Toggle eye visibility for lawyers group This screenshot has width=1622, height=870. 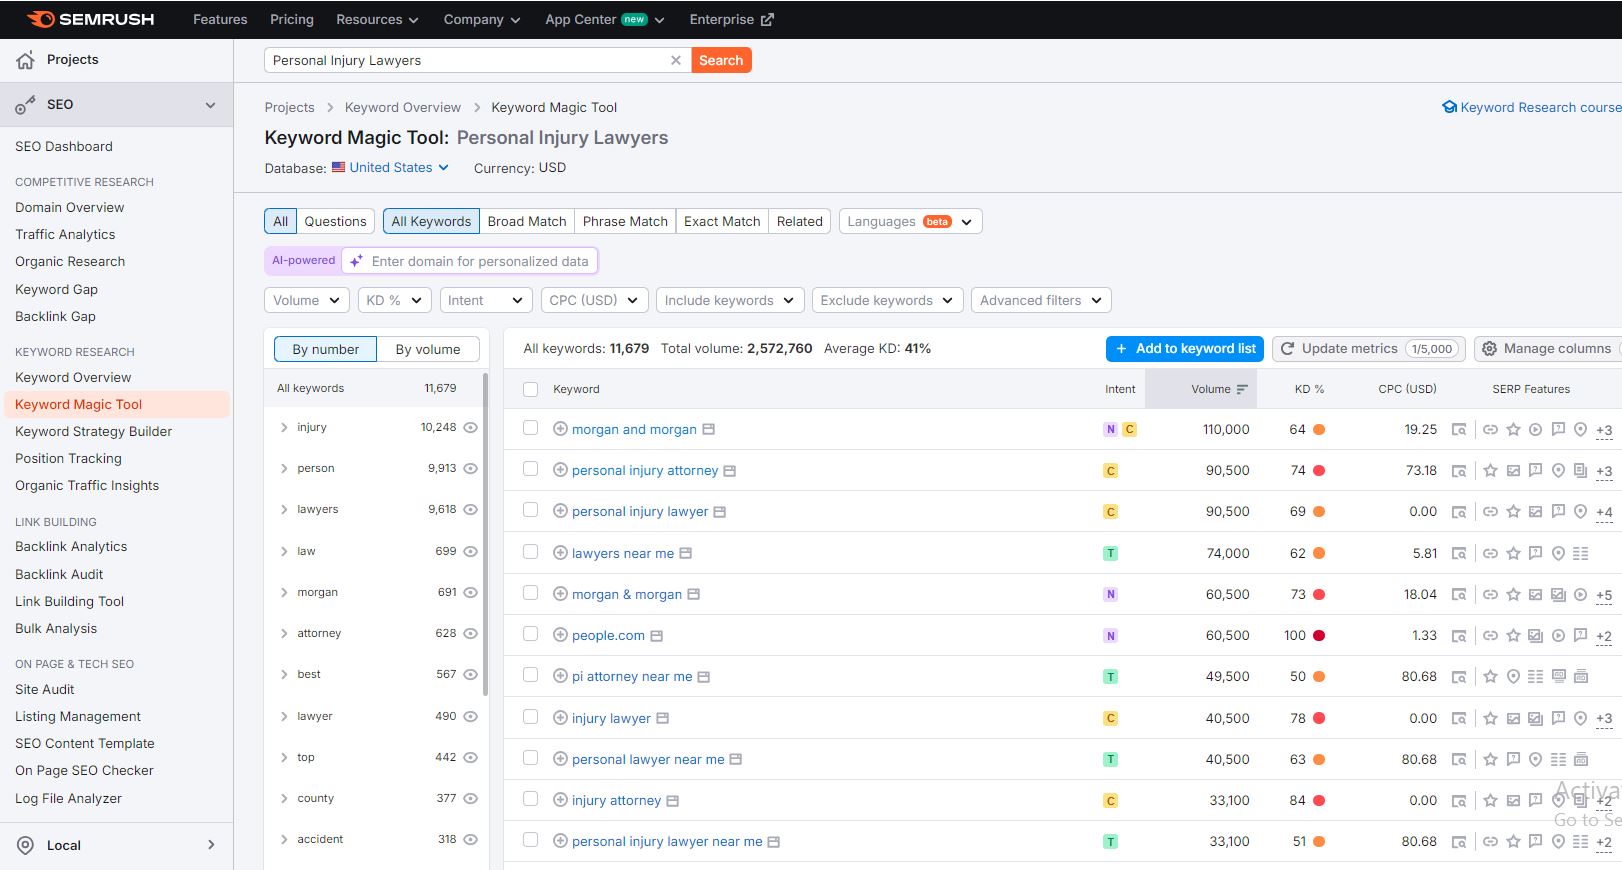[471, 509]
